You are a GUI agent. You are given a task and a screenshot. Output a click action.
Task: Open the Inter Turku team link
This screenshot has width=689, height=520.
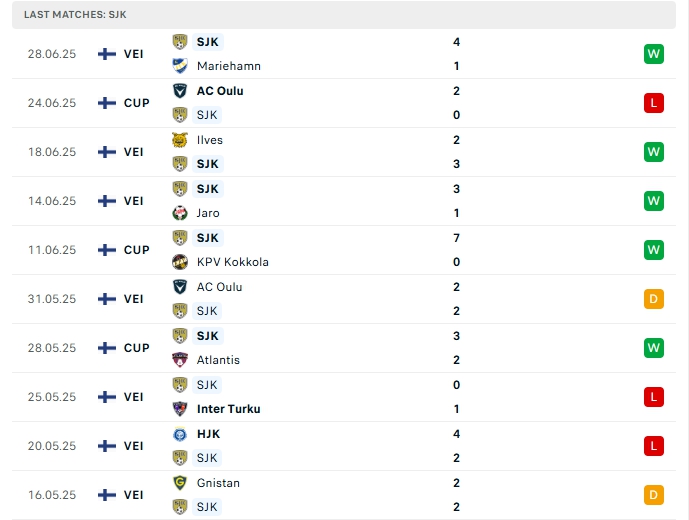point(230,409)
